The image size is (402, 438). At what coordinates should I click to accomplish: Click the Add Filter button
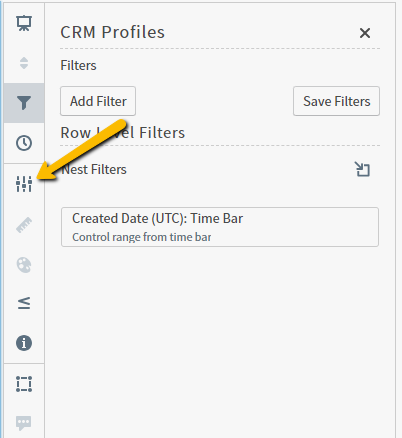pos(98,101)
